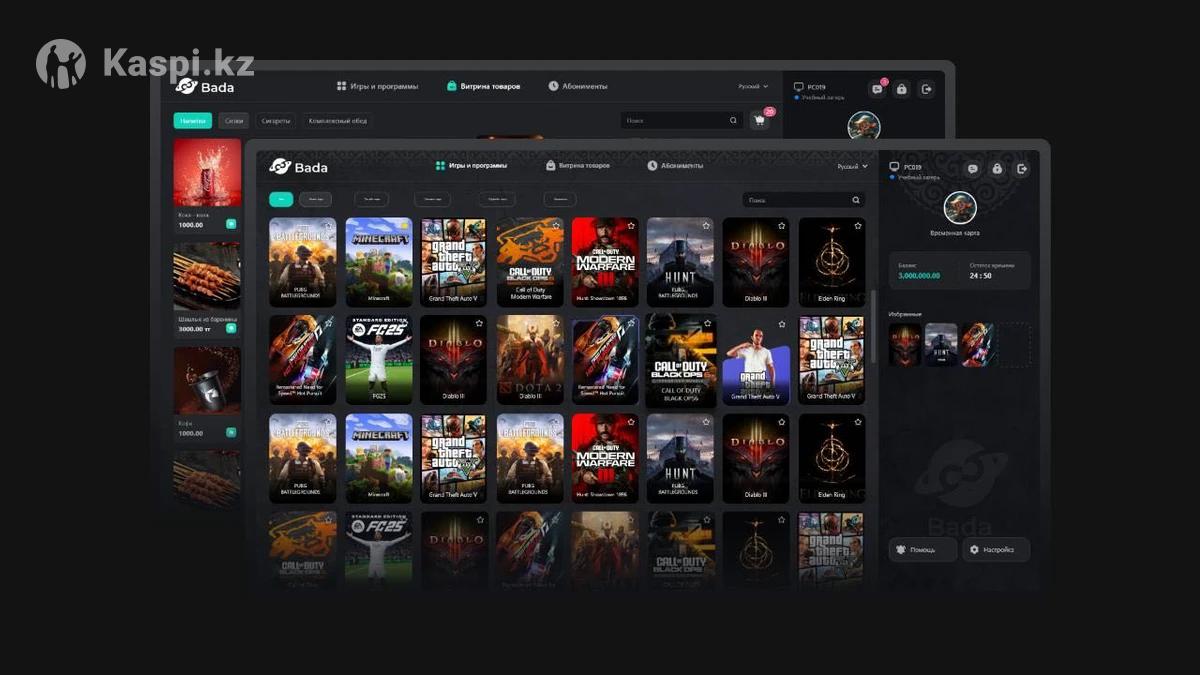Open the shopping cart with red badge
This screenshot has width=1200, height=675.
[760, 121]
